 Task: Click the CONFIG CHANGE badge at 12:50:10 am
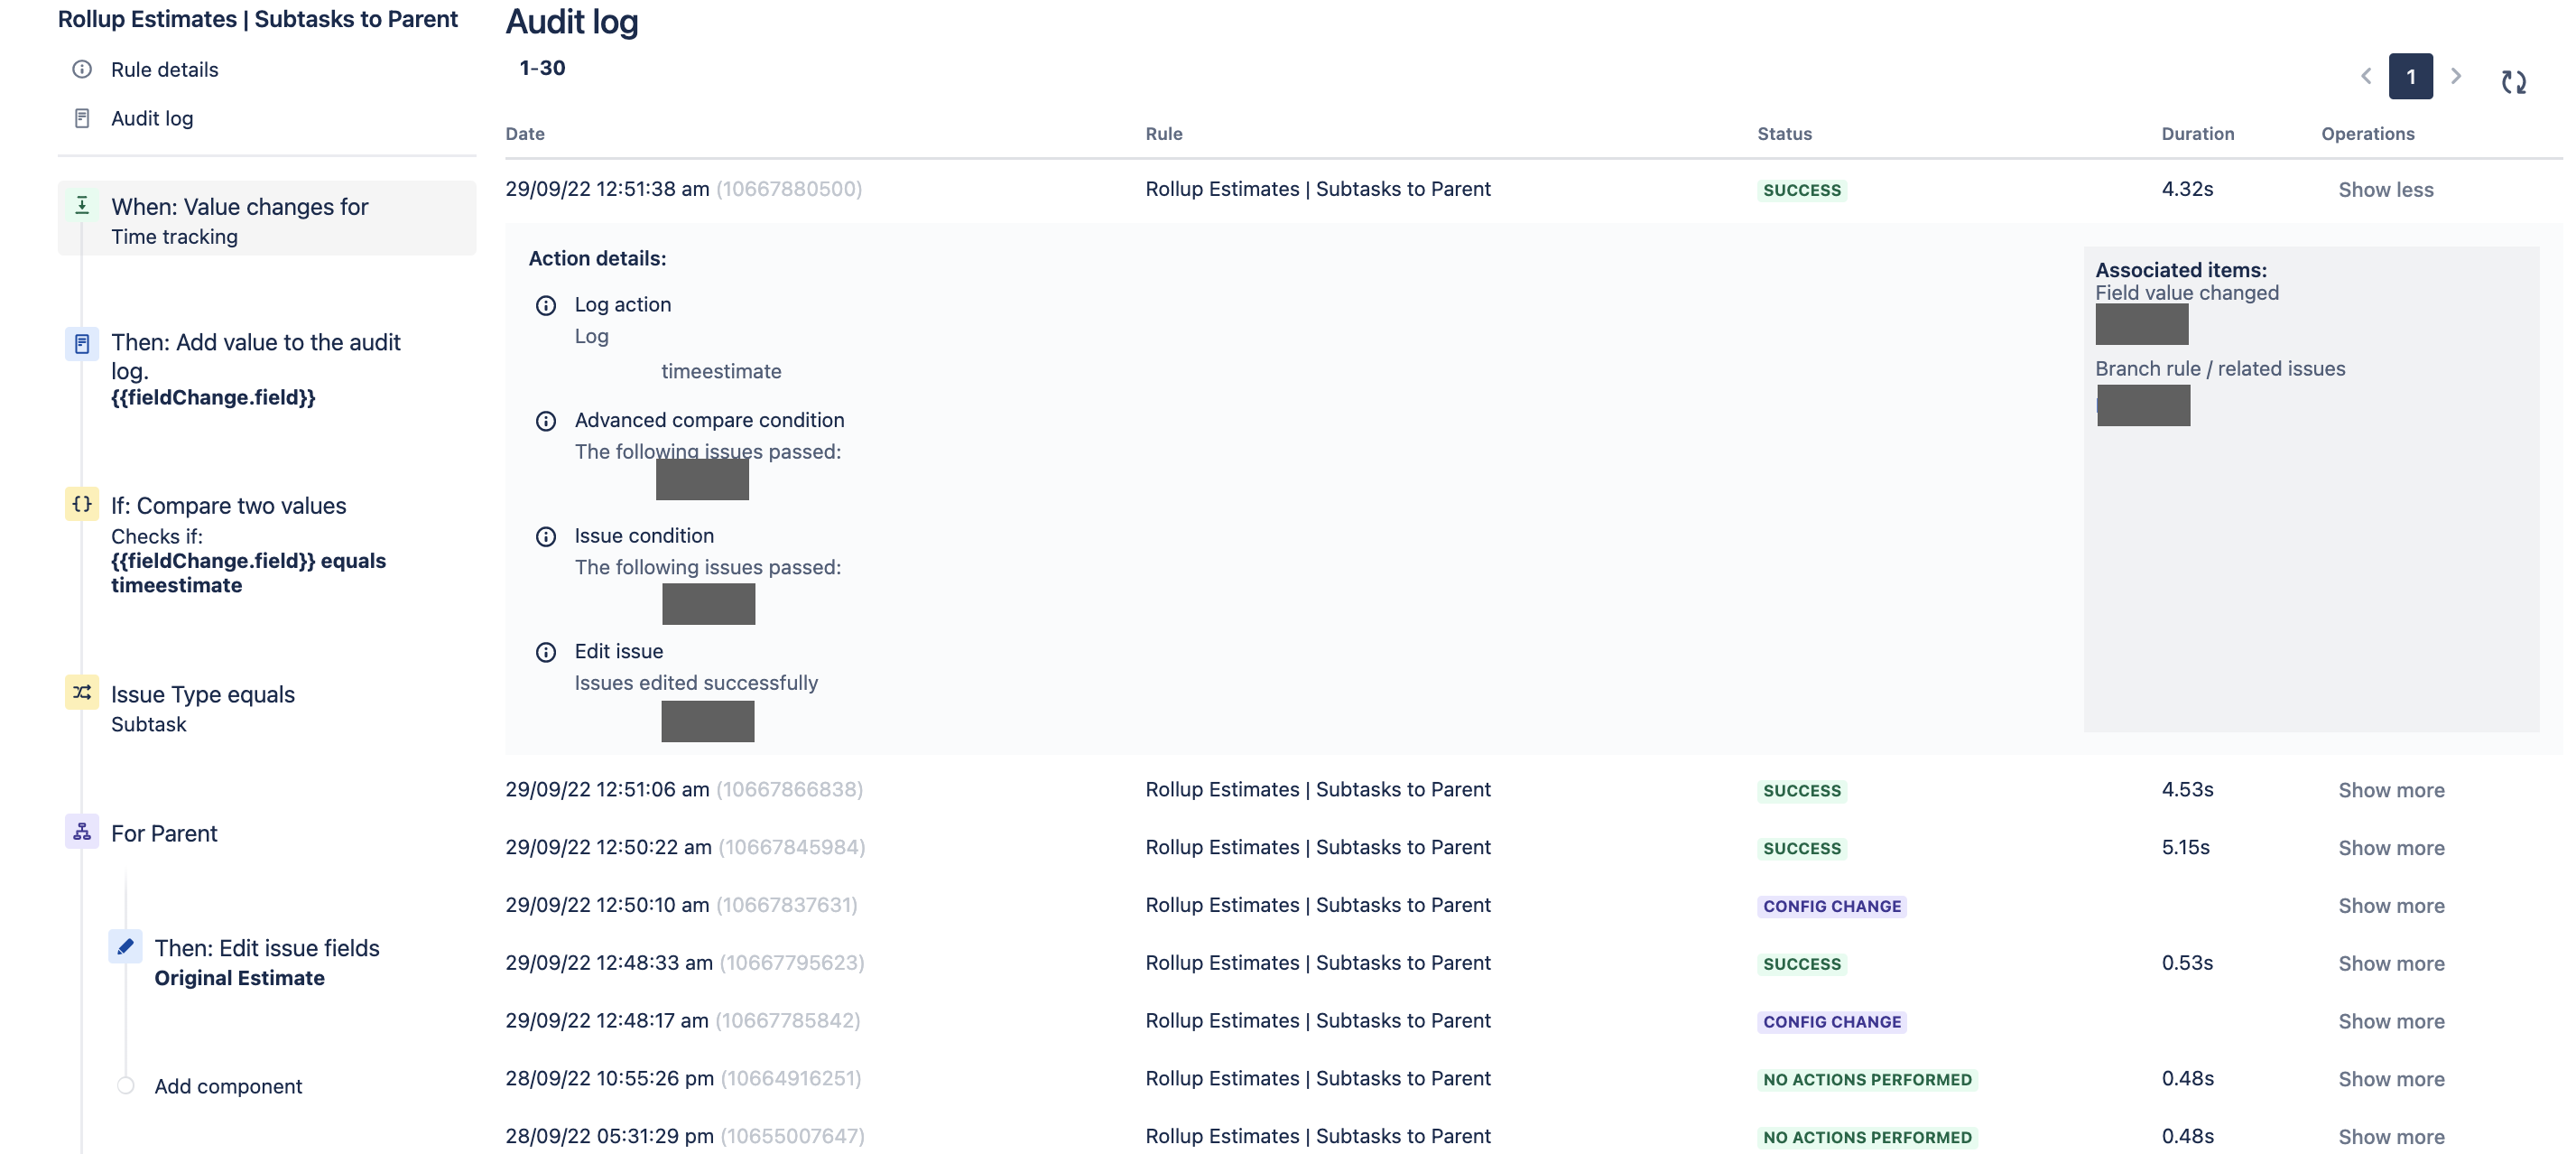coord(1831,906)
